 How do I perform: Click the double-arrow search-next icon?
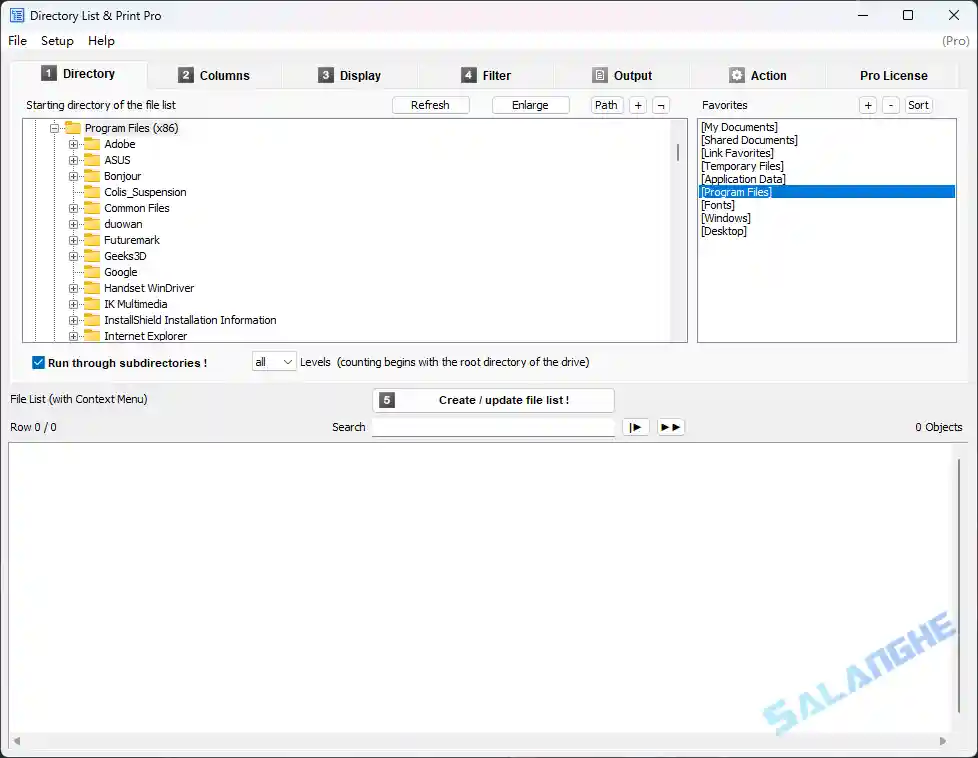670,427
